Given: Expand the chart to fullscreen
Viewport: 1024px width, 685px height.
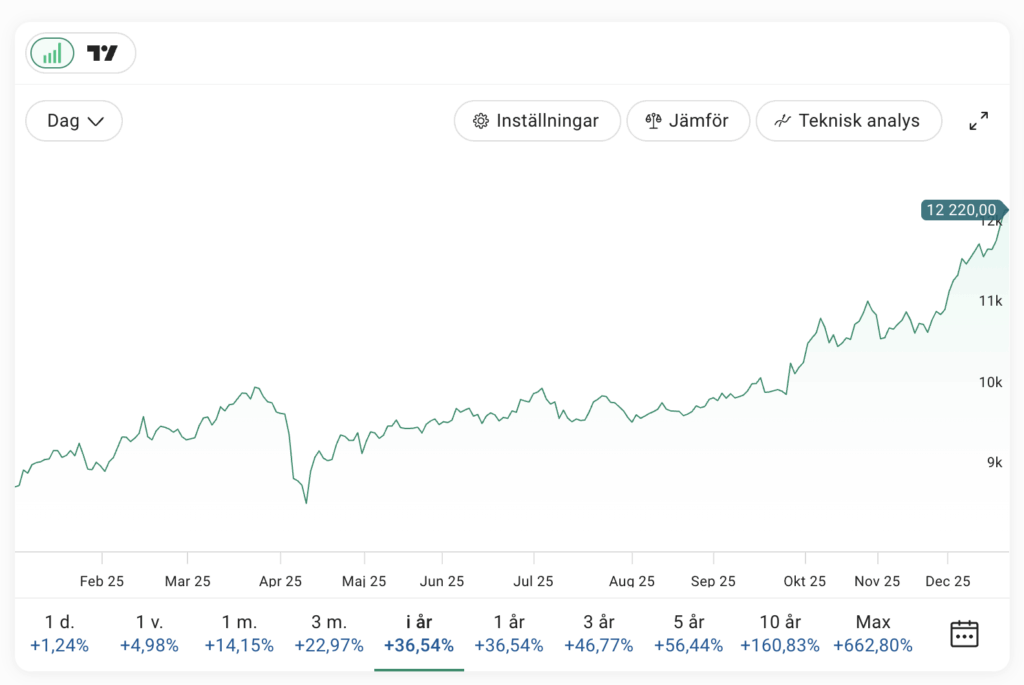Looking at the screenshot, I should [x=979, y=121].
